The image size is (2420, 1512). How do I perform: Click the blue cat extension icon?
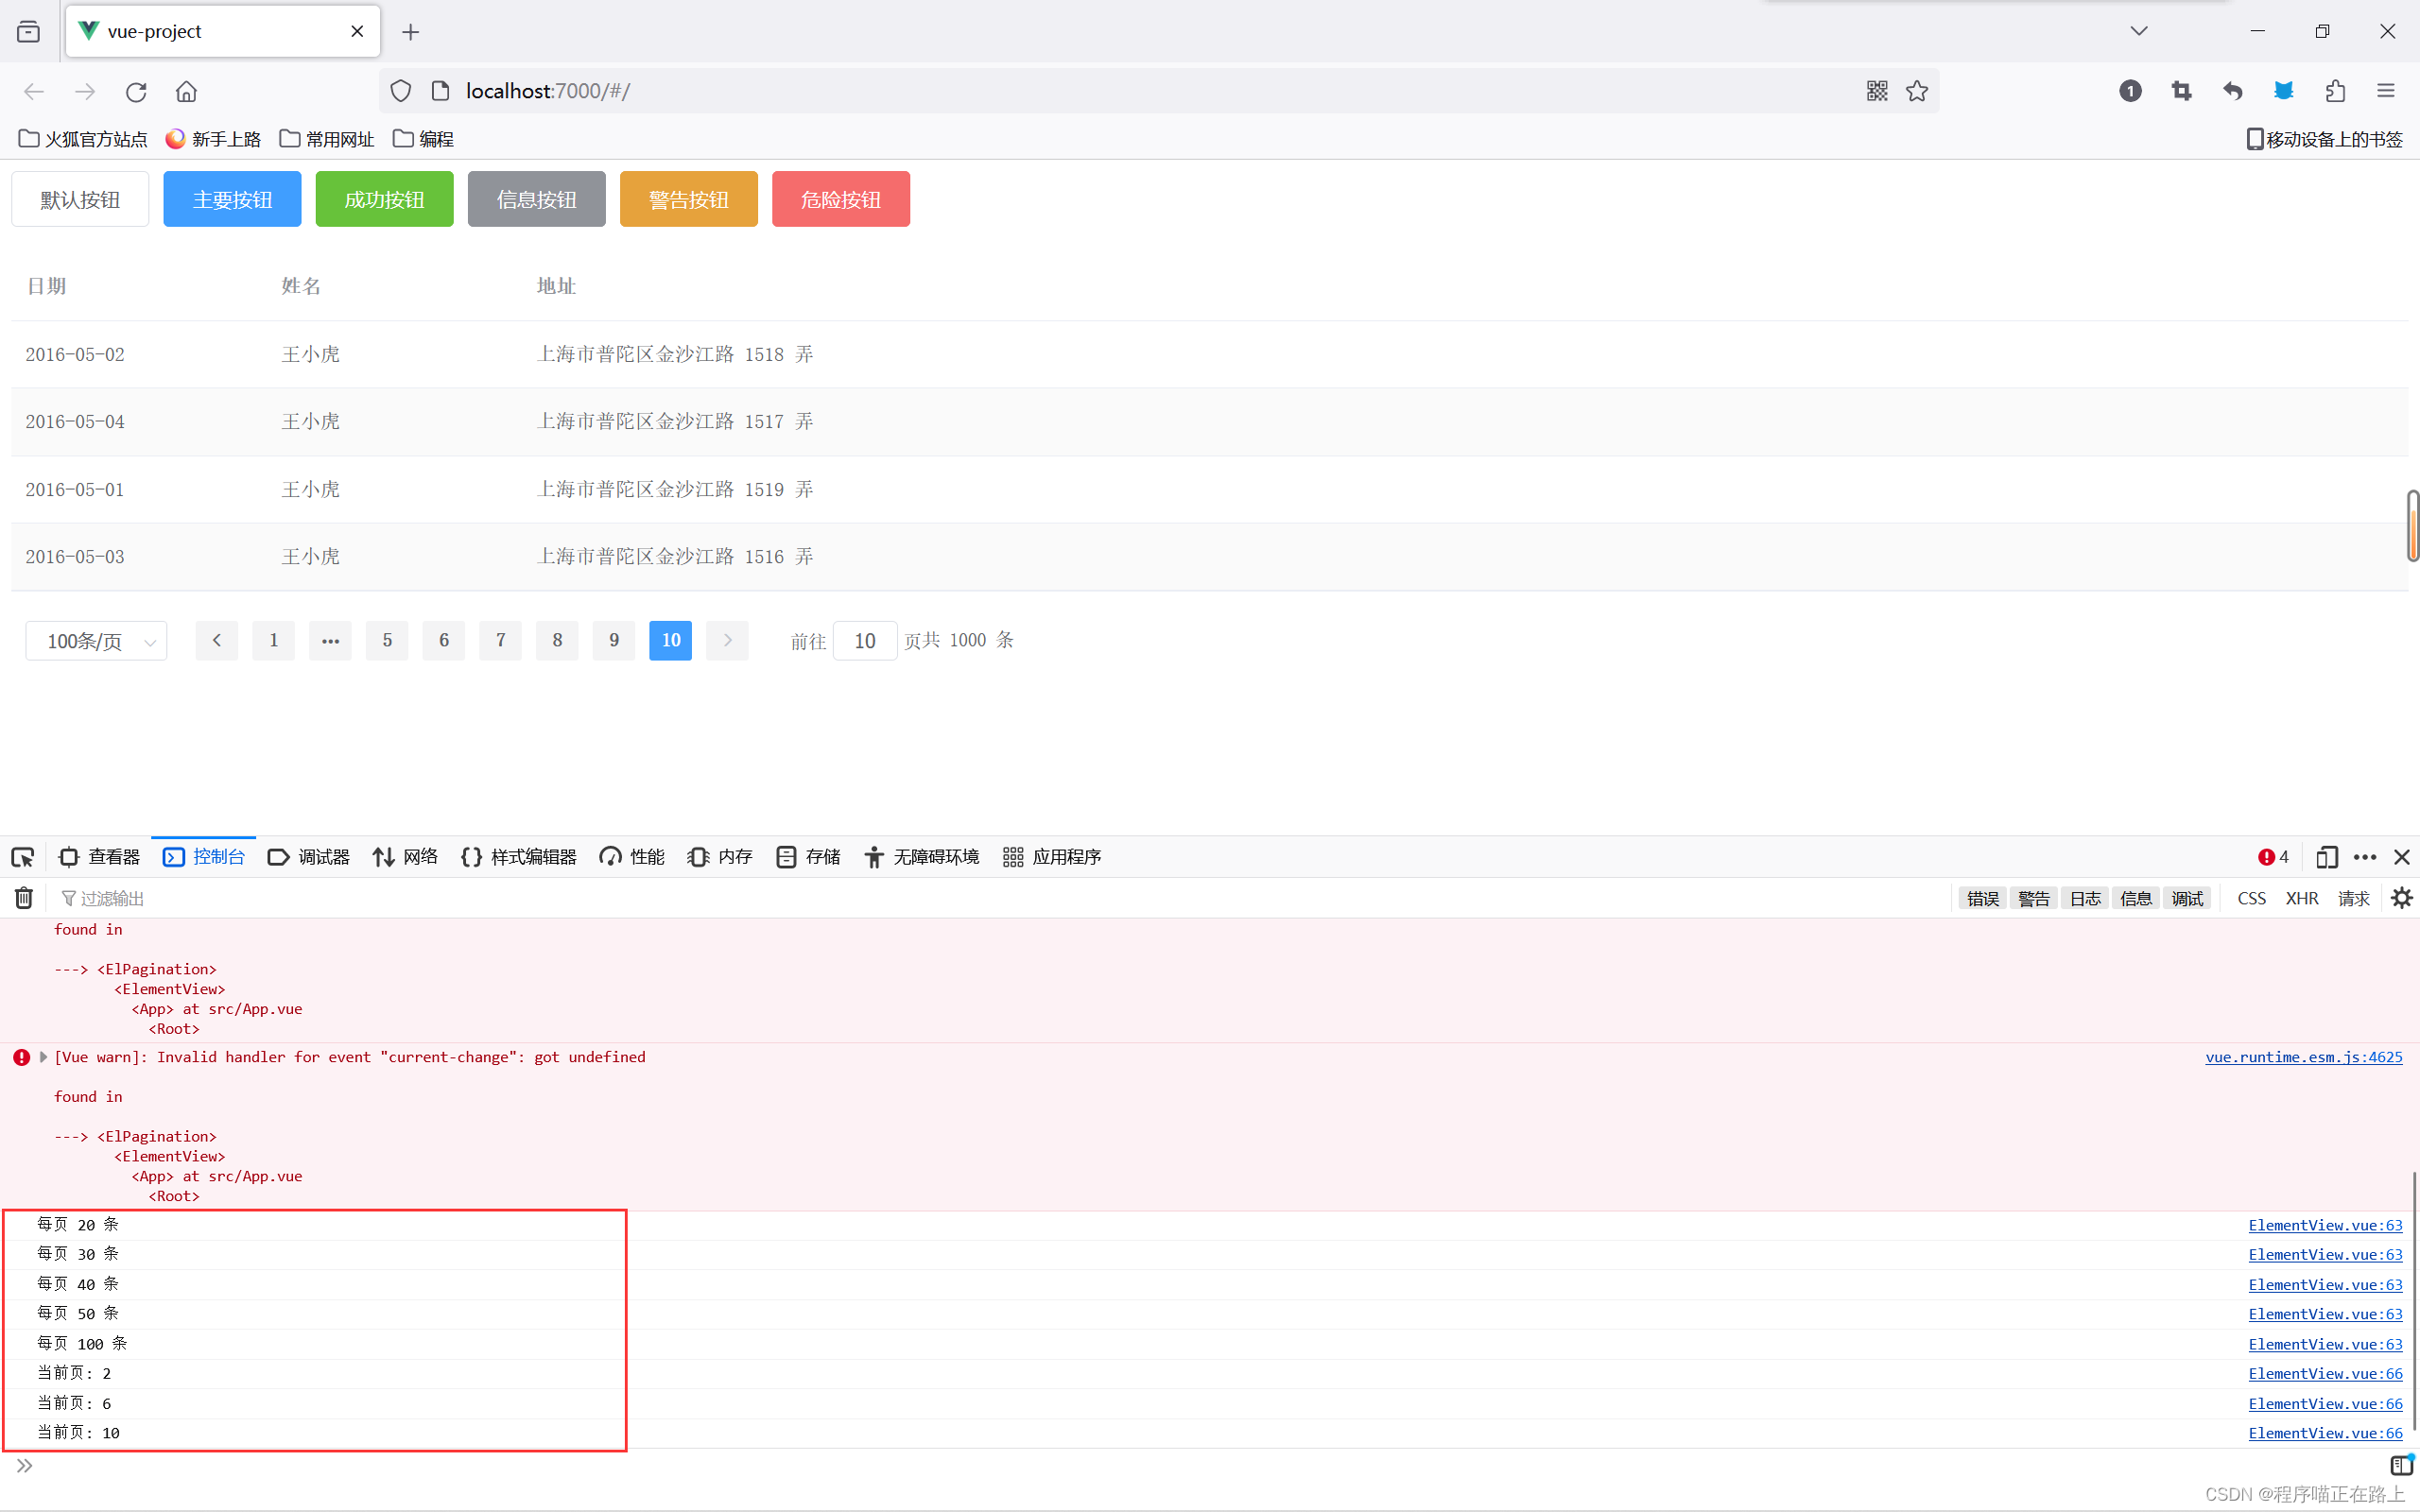(2284, 91)
